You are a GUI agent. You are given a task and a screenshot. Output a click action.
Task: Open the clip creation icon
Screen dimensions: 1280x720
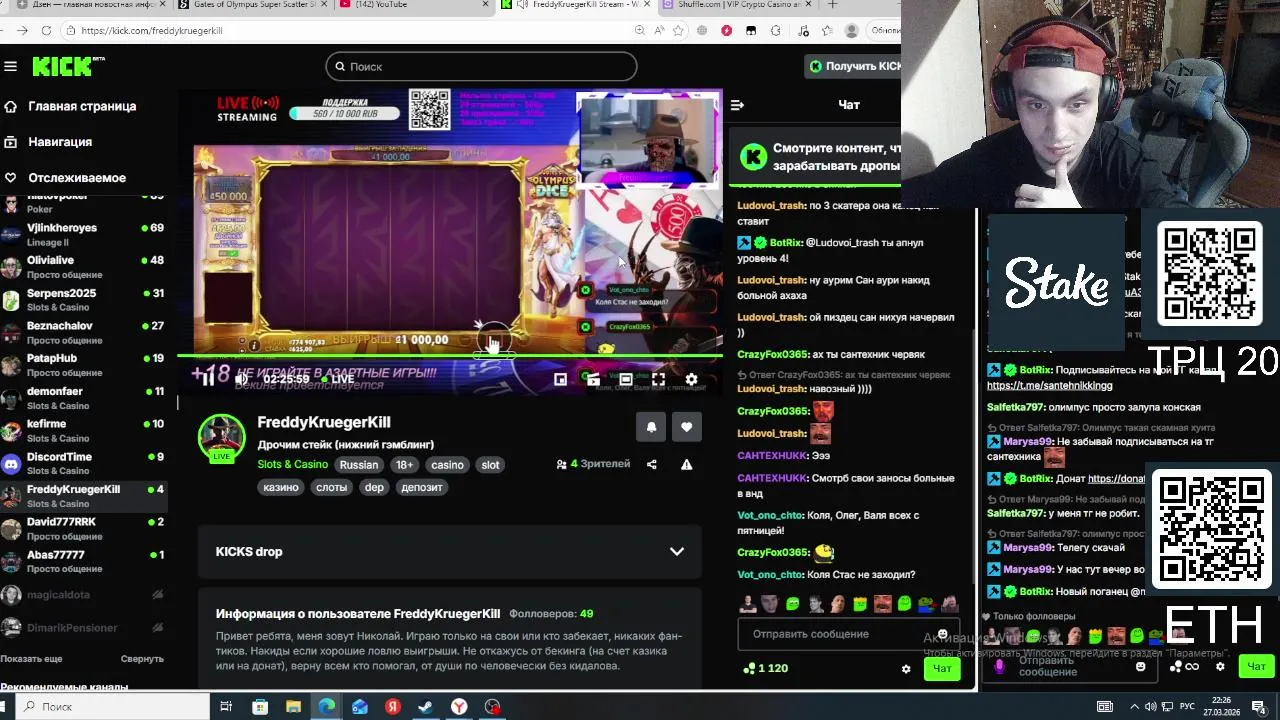point(593,379)
